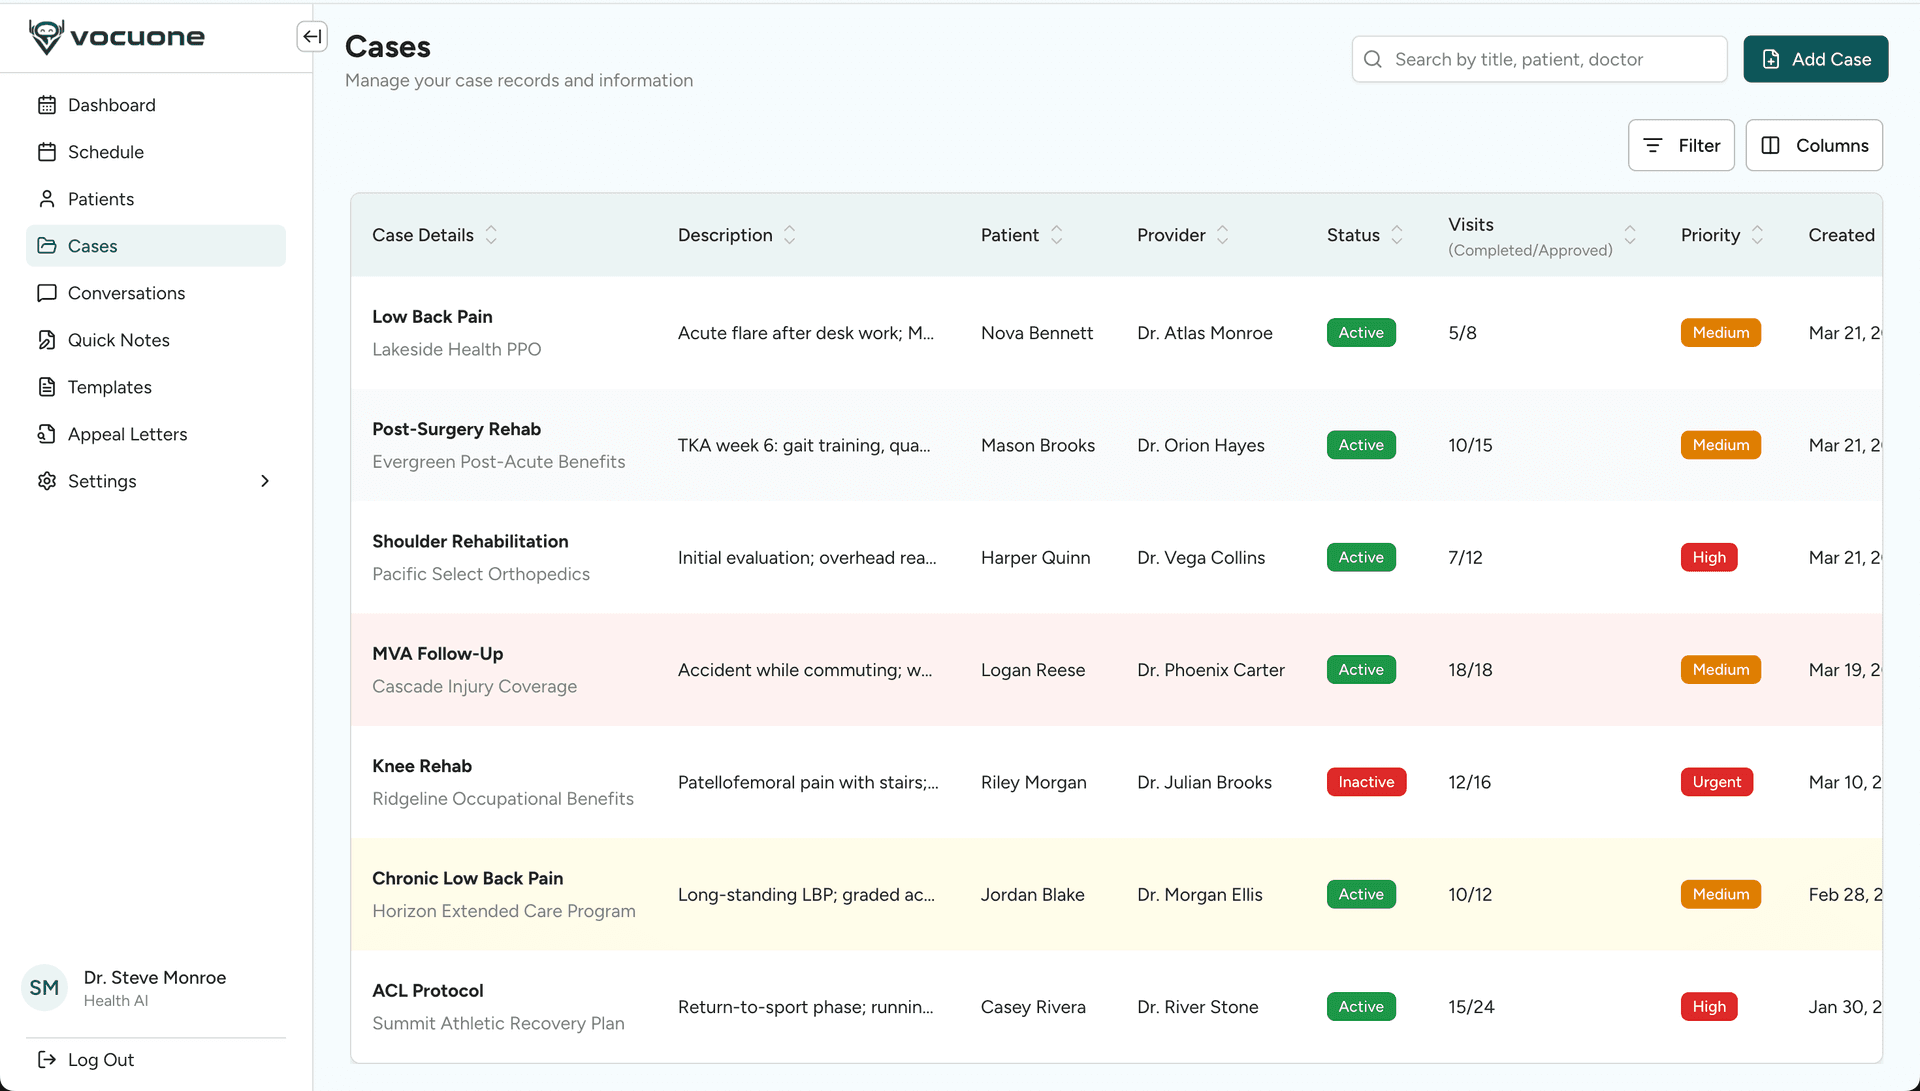
Task: Select the Schedule icon in sidebar
Action: (x=47, y=151)
